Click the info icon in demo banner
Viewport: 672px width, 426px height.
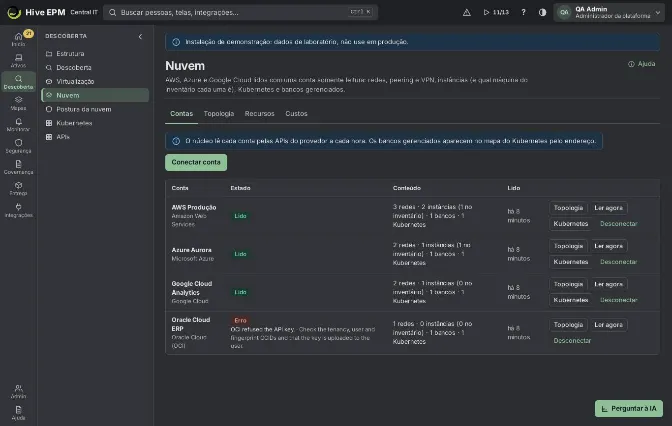click(x=176, y=42)
